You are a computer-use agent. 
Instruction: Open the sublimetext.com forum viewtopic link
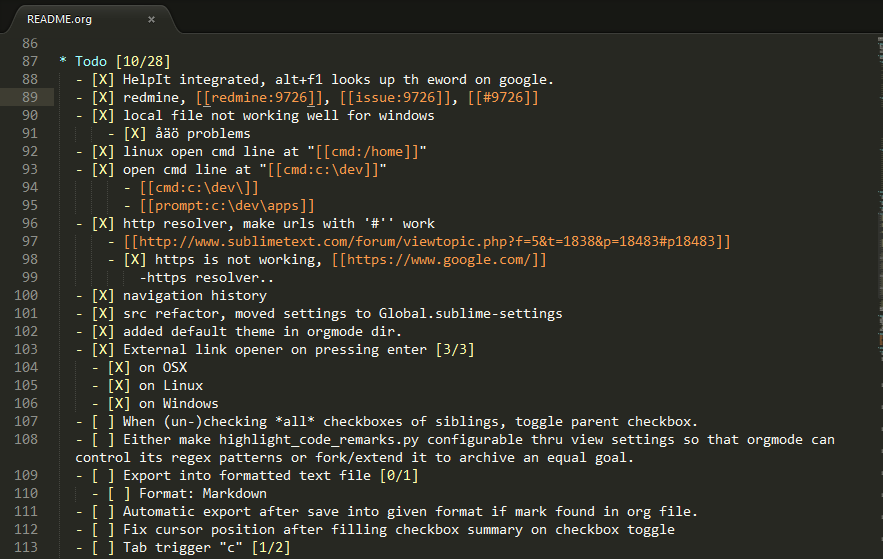[427, 242]
